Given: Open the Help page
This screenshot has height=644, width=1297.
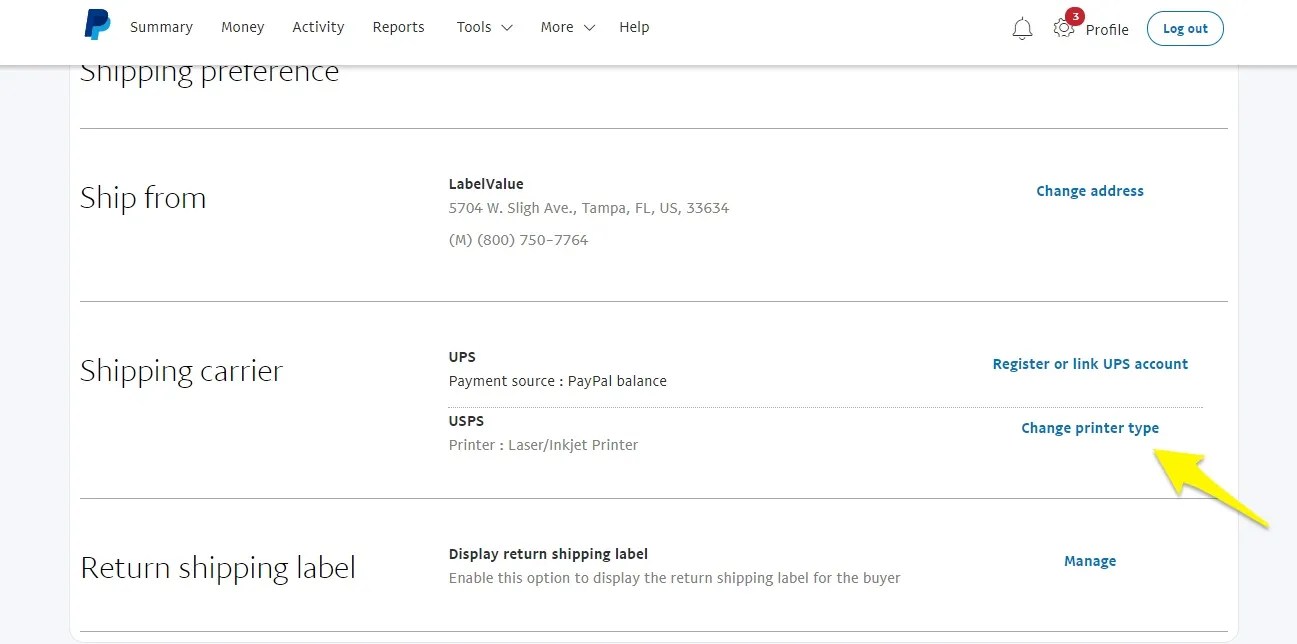Looking at the screenshot, I should point(634,27).
